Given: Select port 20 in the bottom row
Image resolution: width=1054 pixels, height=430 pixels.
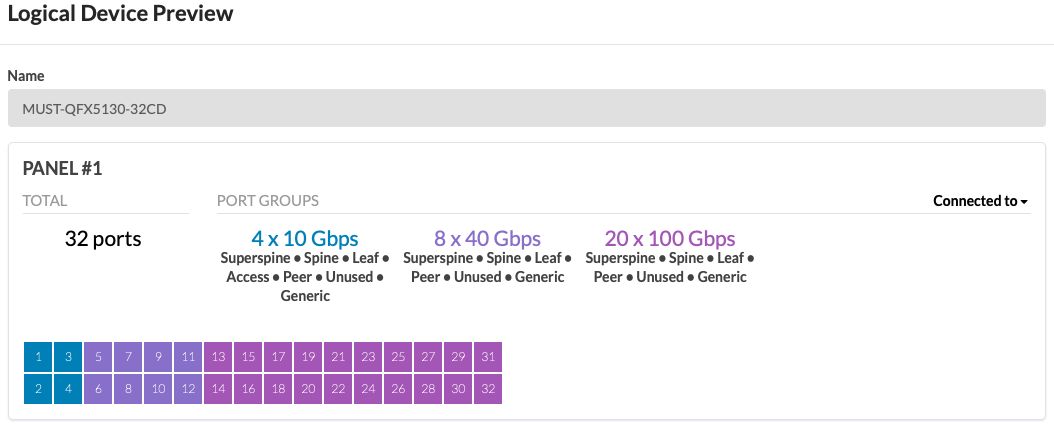Looking at the screenshot, I should [x=308, y=389].
